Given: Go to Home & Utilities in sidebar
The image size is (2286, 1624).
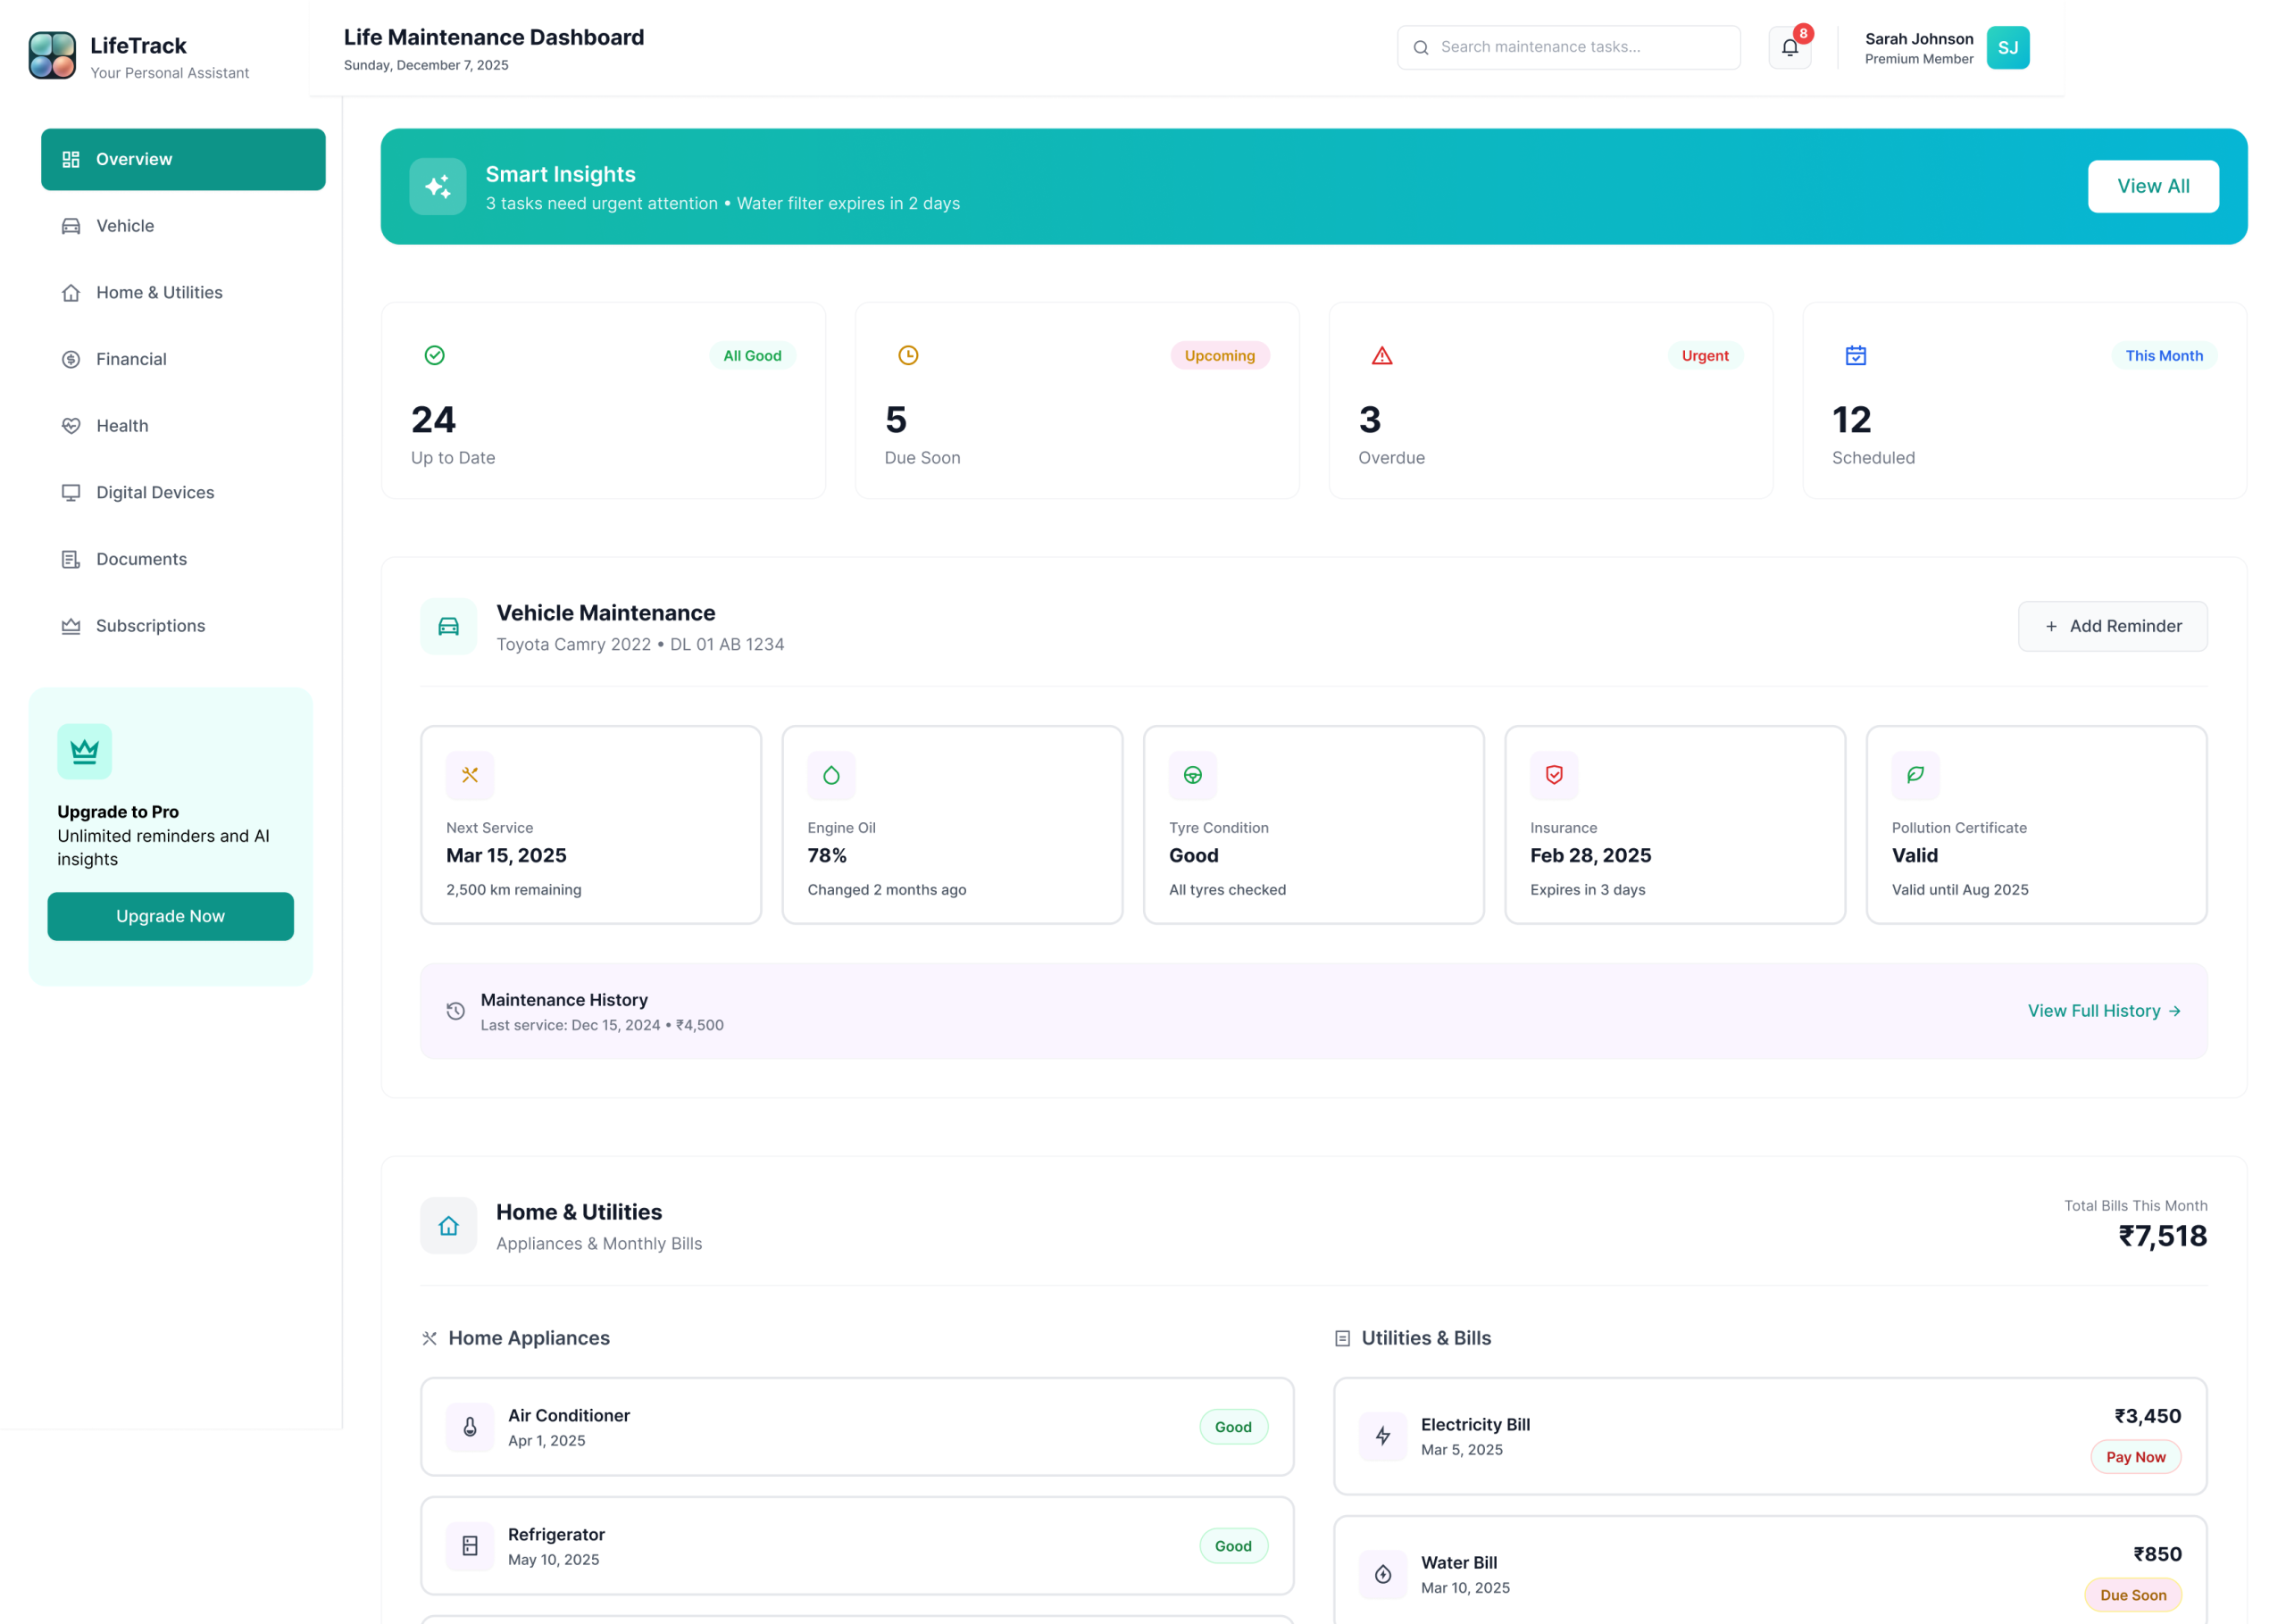Looking at the screenshot, I should (x=159, y=293).
